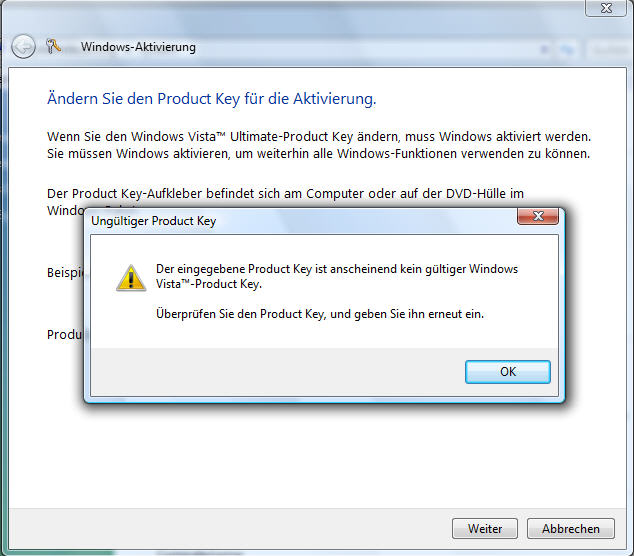The height and width of the screenshot is (556, 634).
Task: Click the key icon beside Windows-Aktivierung
Action: (x=54, y=47)
